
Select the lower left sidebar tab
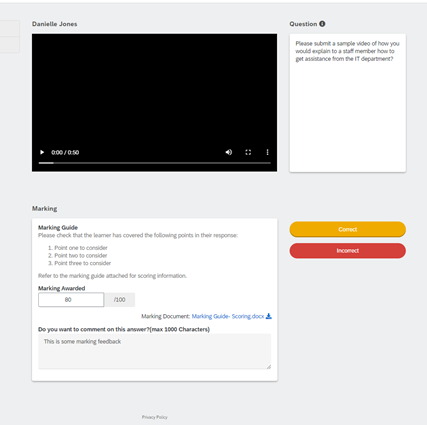tap(10, 45)
